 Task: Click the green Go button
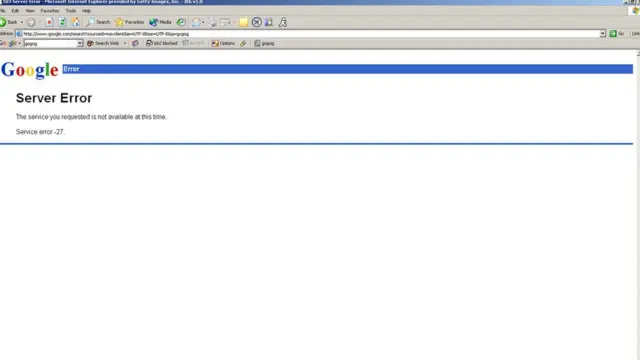click(617, 34)
